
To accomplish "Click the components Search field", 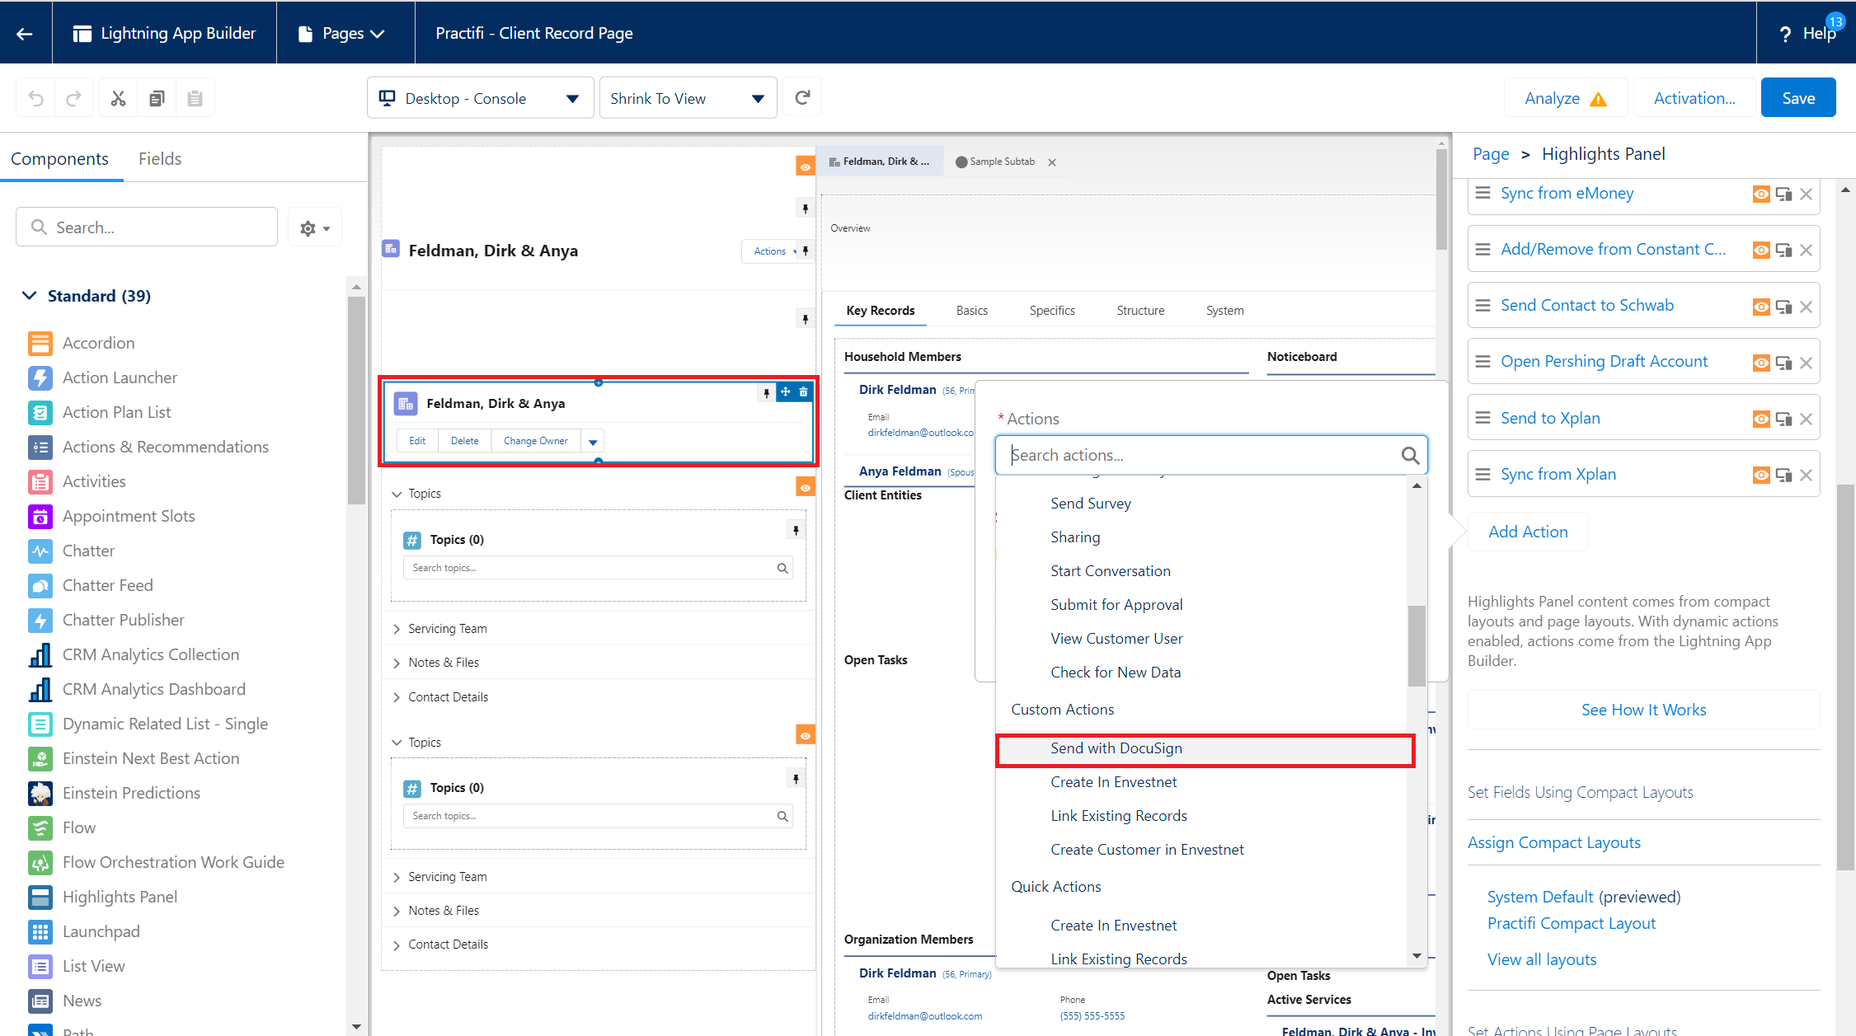I will coord(147,228).
